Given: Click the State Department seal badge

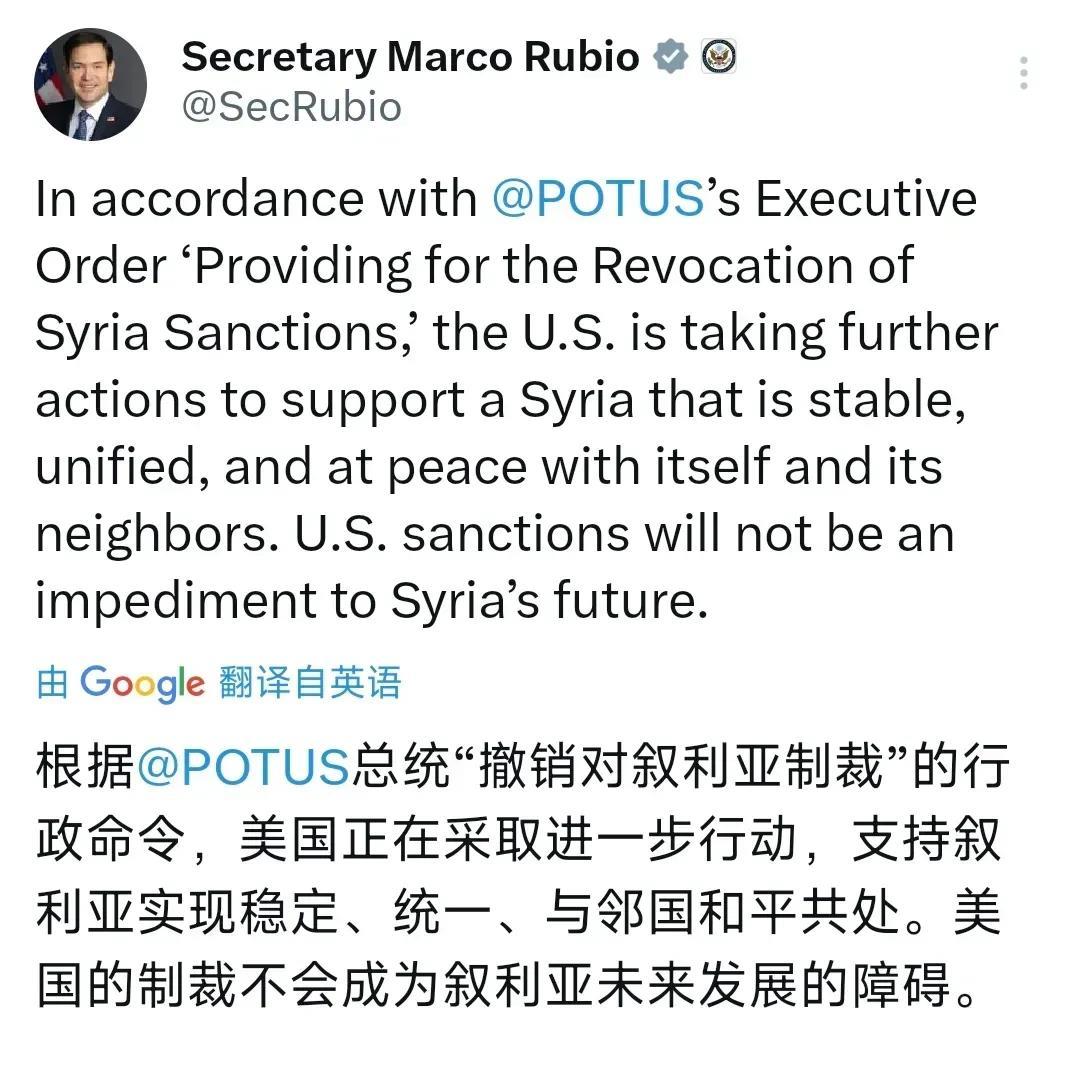Looking at the screenshot, I should (718, 56).
